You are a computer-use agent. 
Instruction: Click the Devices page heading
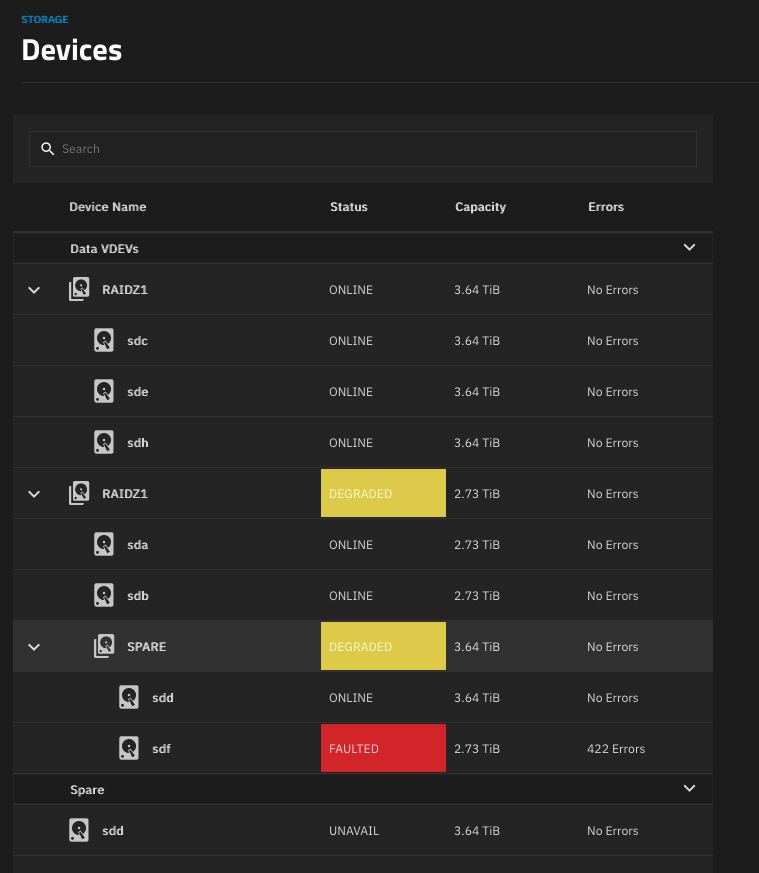coord(71,50)
